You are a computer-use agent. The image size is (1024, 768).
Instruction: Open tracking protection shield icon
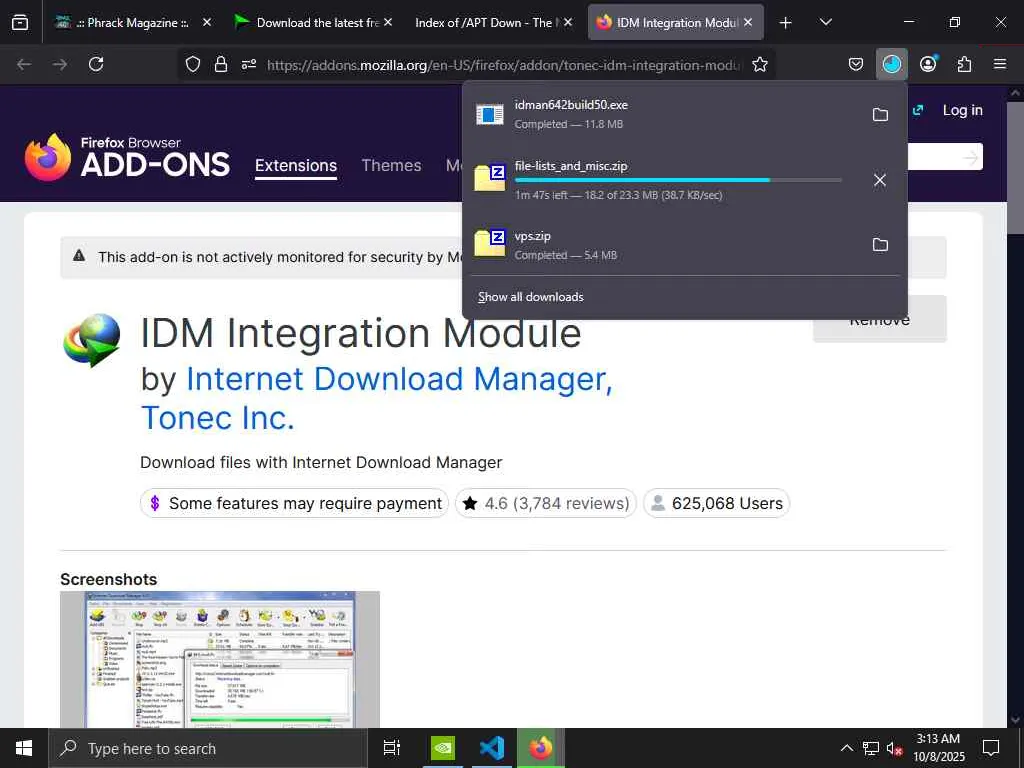(193, 64)
